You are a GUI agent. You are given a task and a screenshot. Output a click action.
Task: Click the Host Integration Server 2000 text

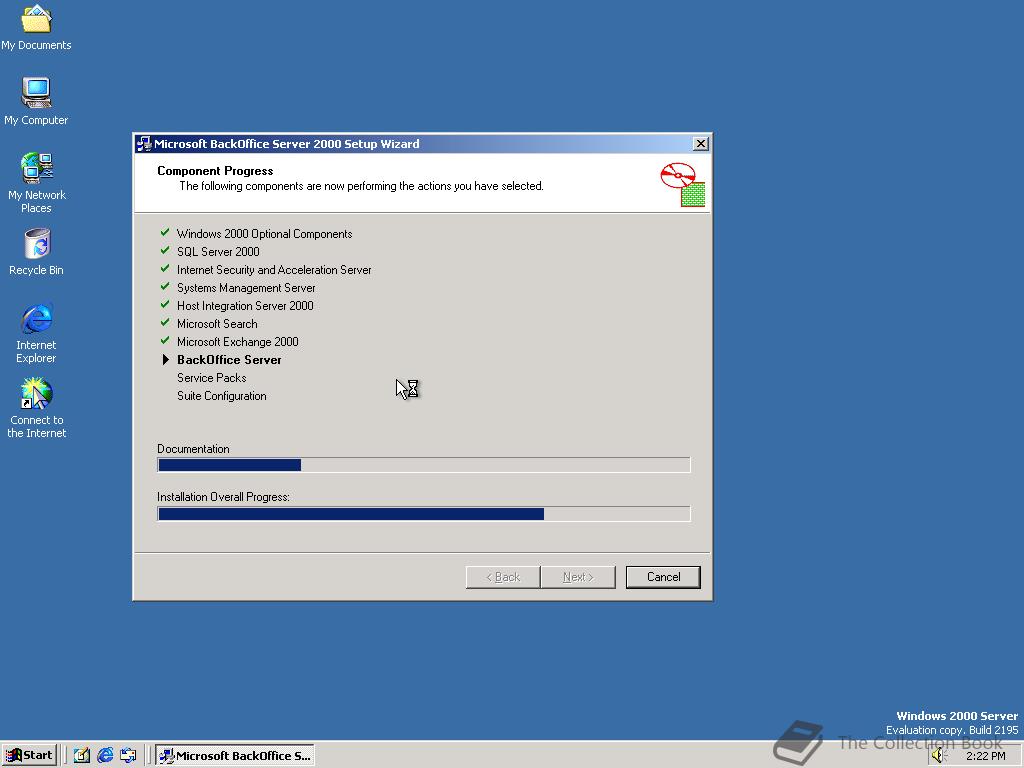[245, 306]
